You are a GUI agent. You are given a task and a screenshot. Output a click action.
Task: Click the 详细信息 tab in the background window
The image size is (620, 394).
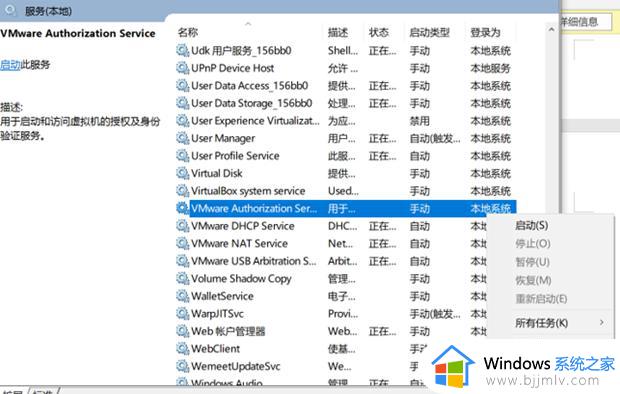(x=579, y=22)
